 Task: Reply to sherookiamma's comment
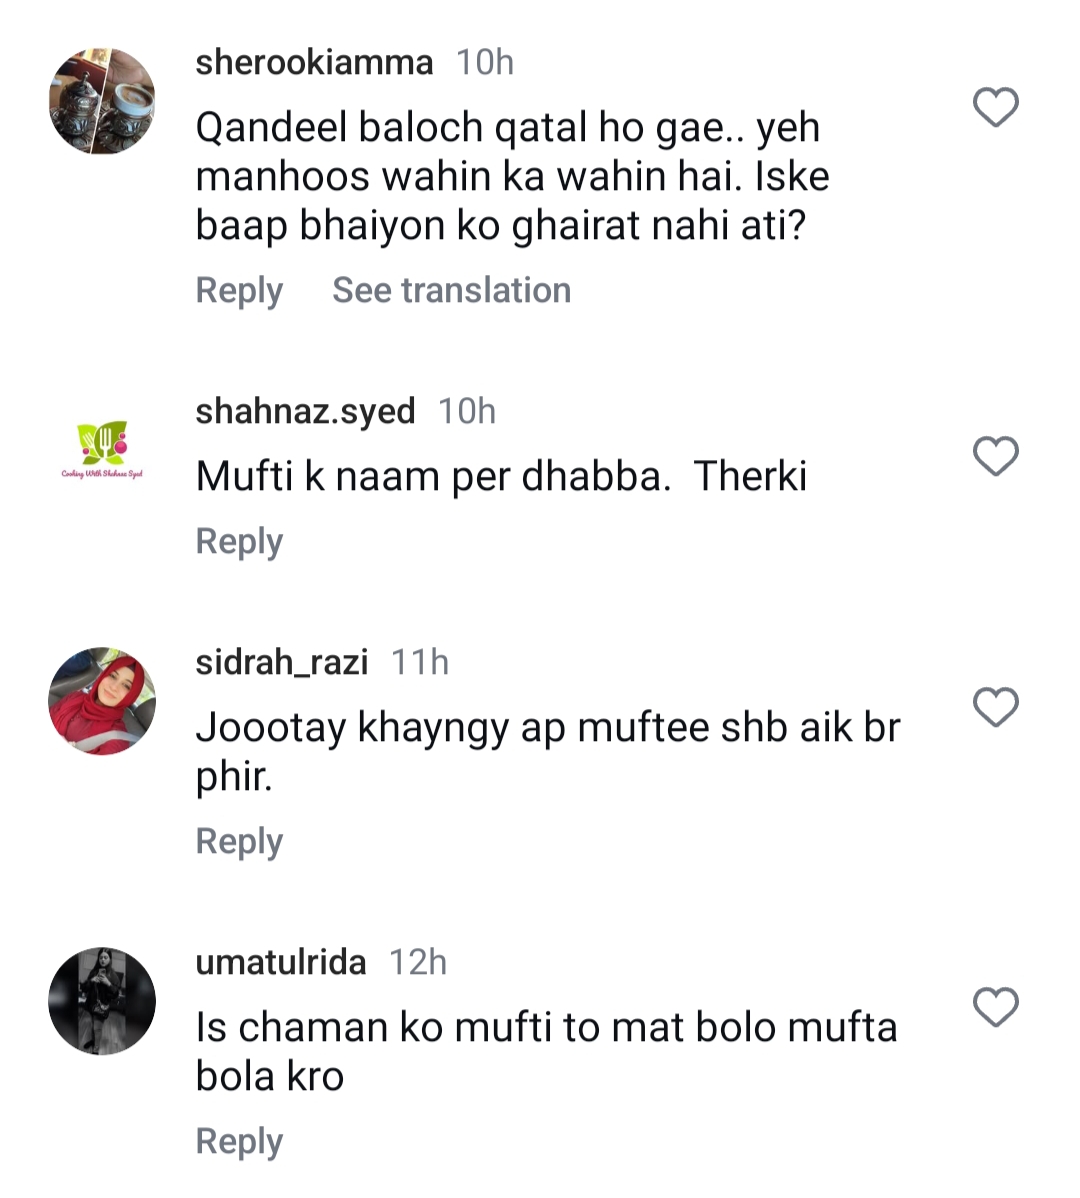click(x=239, y=291)
